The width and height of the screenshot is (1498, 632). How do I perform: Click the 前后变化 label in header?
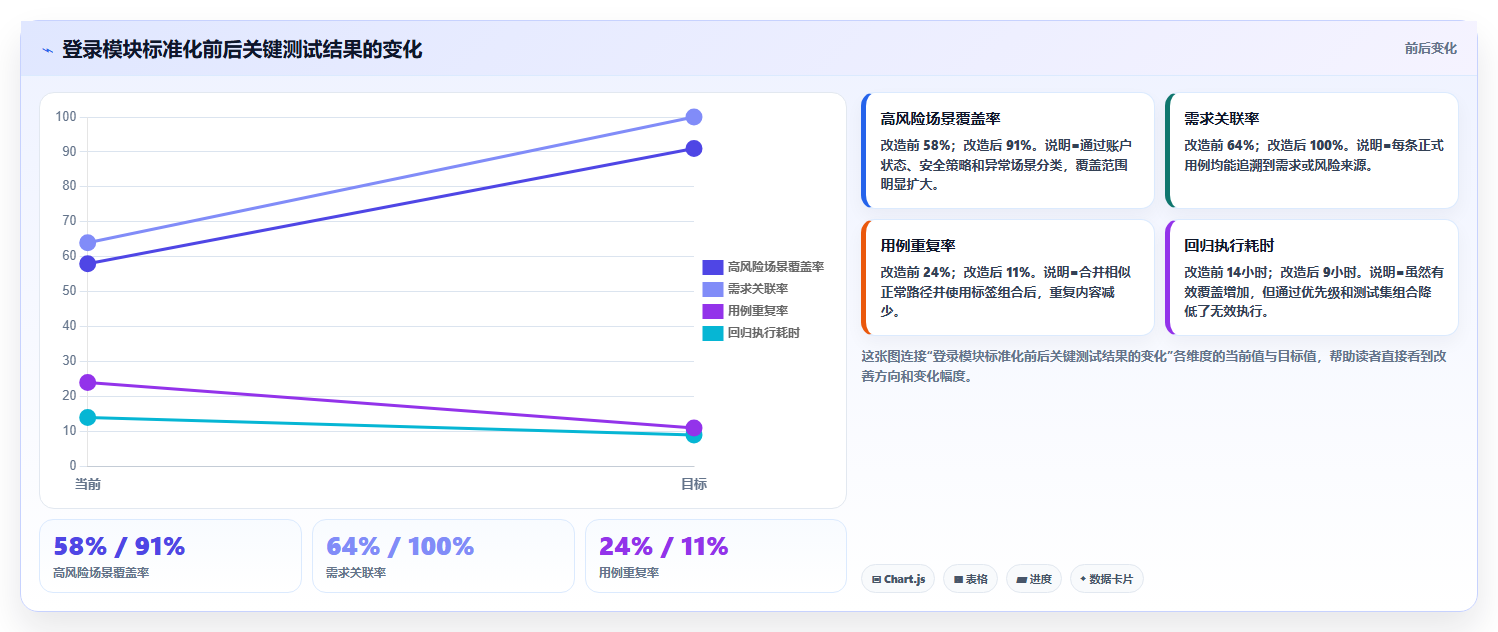click(x=1430, y=48)
